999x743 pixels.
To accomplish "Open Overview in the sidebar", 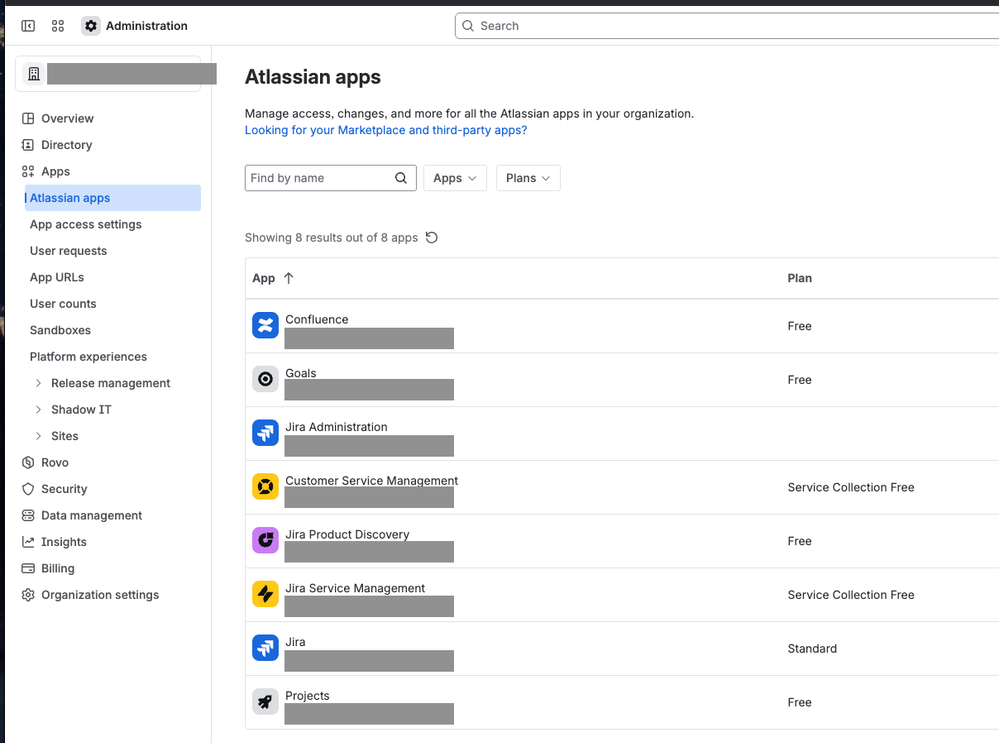I will pos(67,119).
